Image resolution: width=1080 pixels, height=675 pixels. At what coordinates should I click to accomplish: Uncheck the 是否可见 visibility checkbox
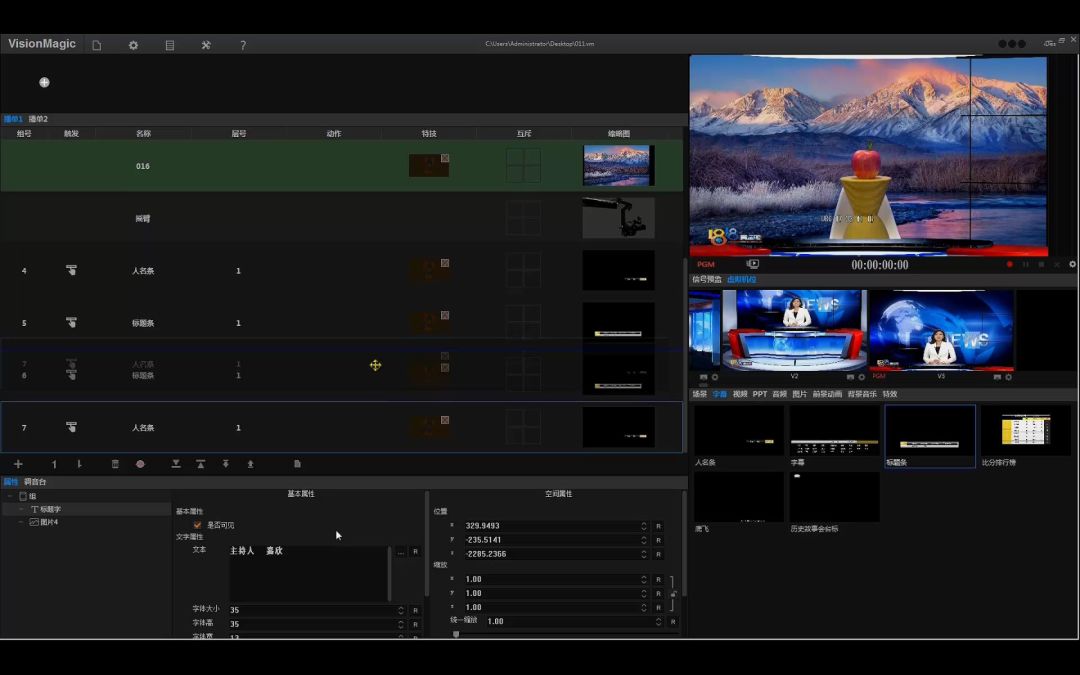click(x=197, y=525)
